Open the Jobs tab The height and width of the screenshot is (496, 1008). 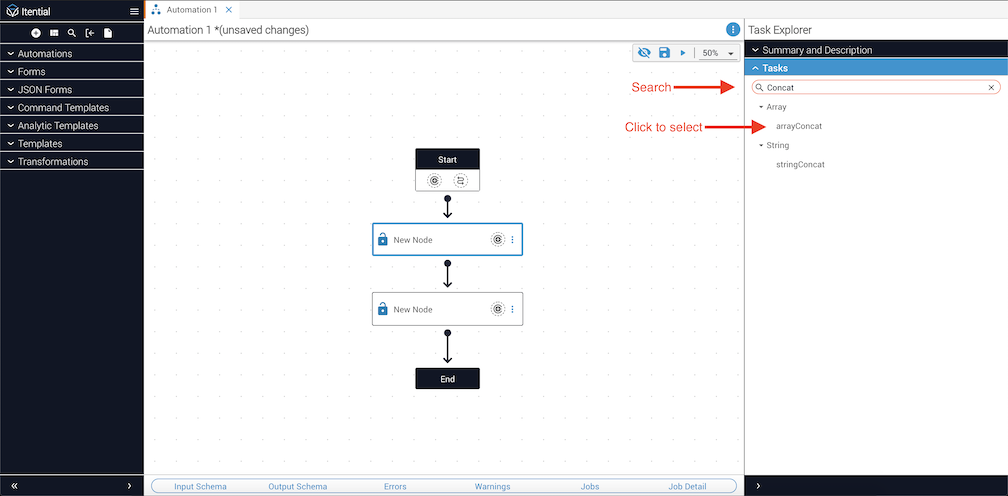[590, 486]
